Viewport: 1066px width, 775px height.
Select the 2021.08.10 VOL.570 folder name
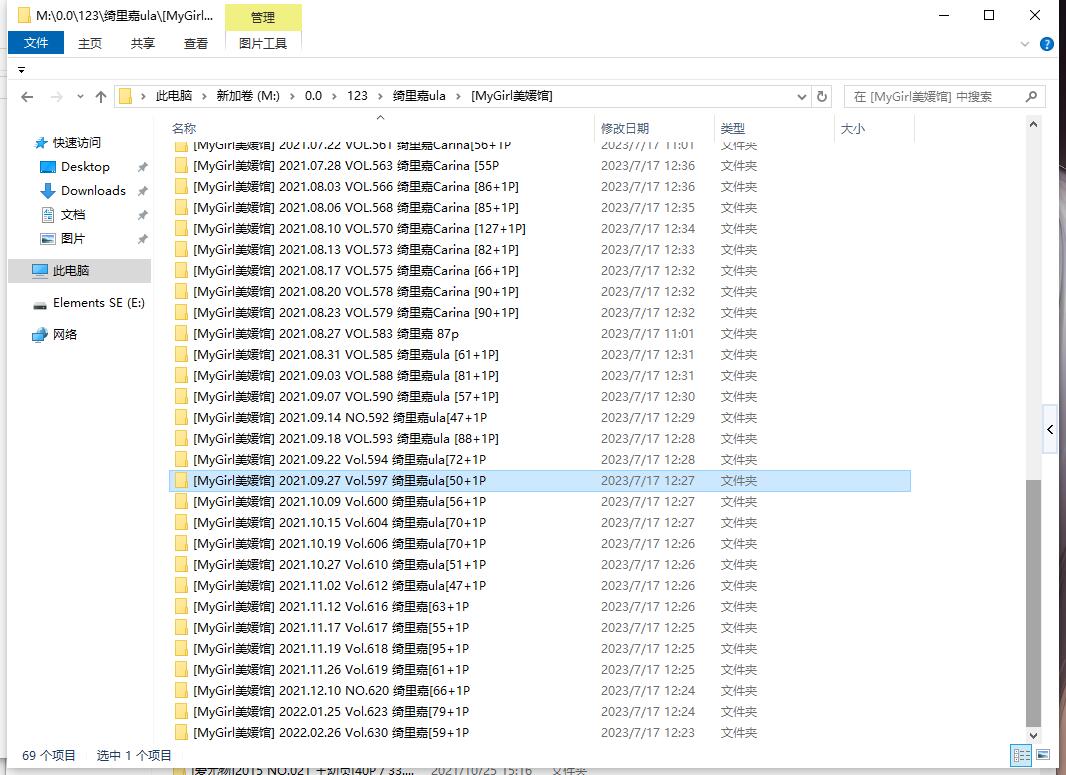(x=359, y=229)
